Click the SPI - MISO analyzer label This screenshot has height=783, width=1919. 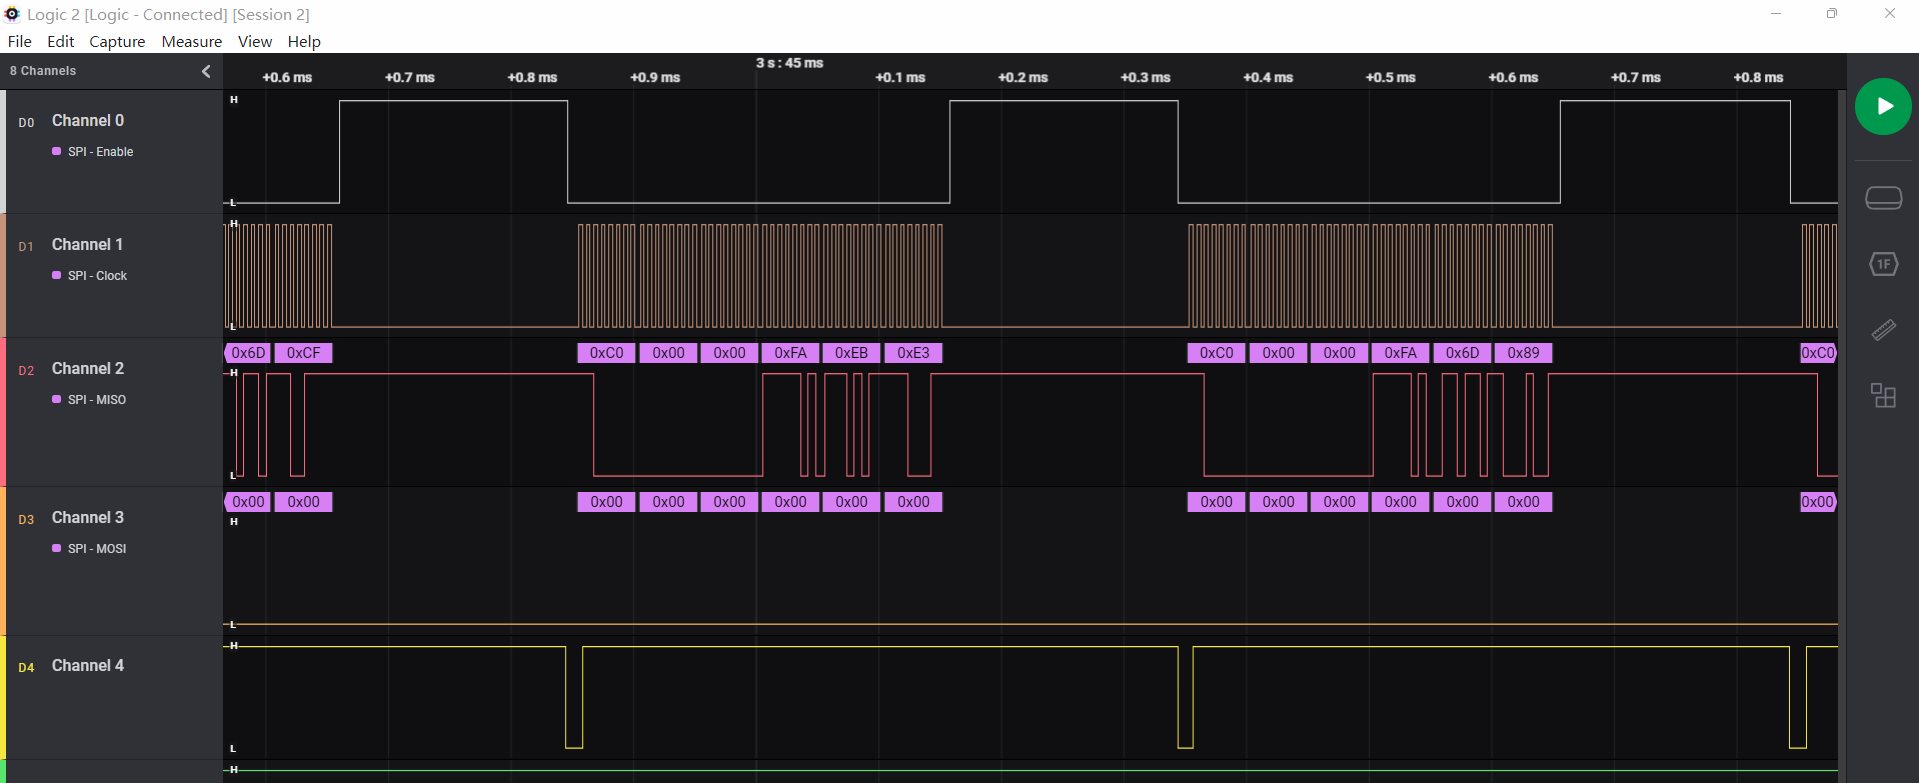(97, 400)
